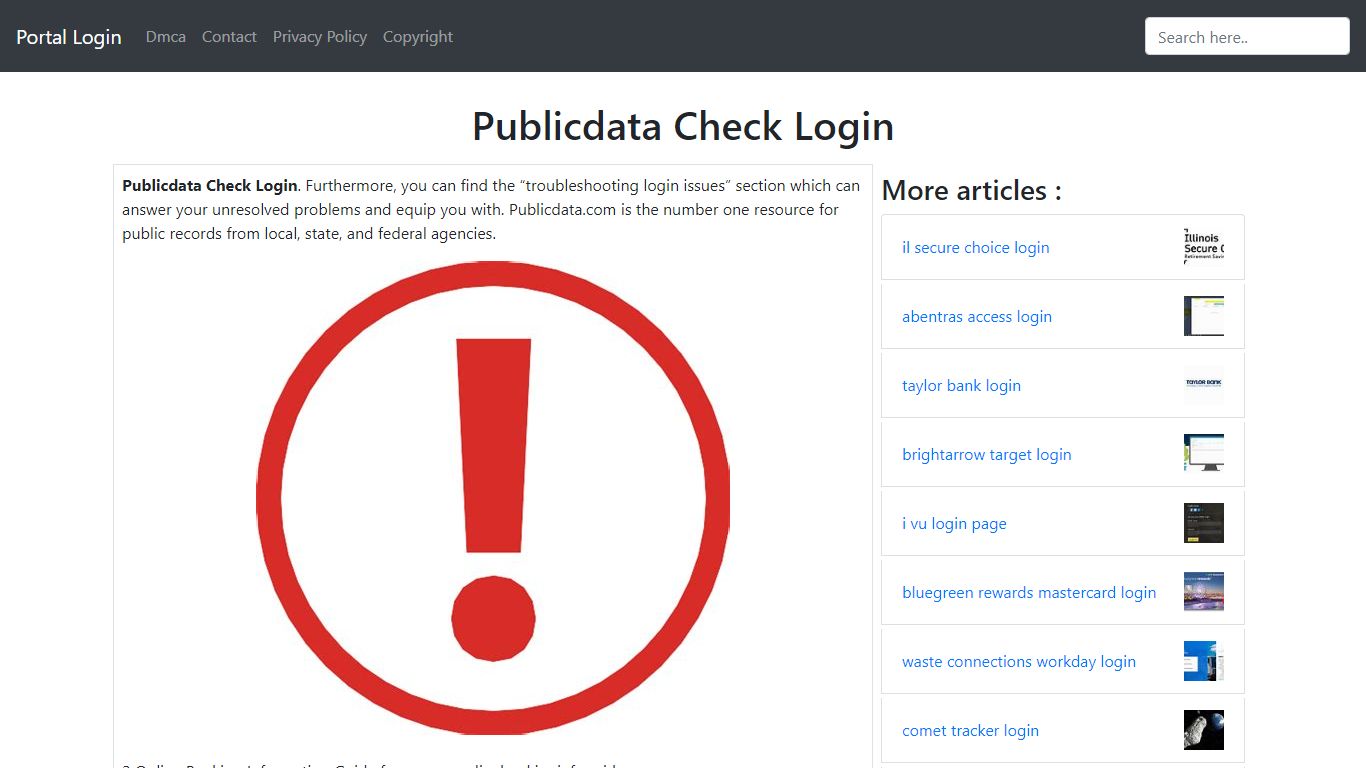Viewport: 1366px width, 768px height.
Task: Click the waste connections workday thumbnail
Action: point(1204,661)
